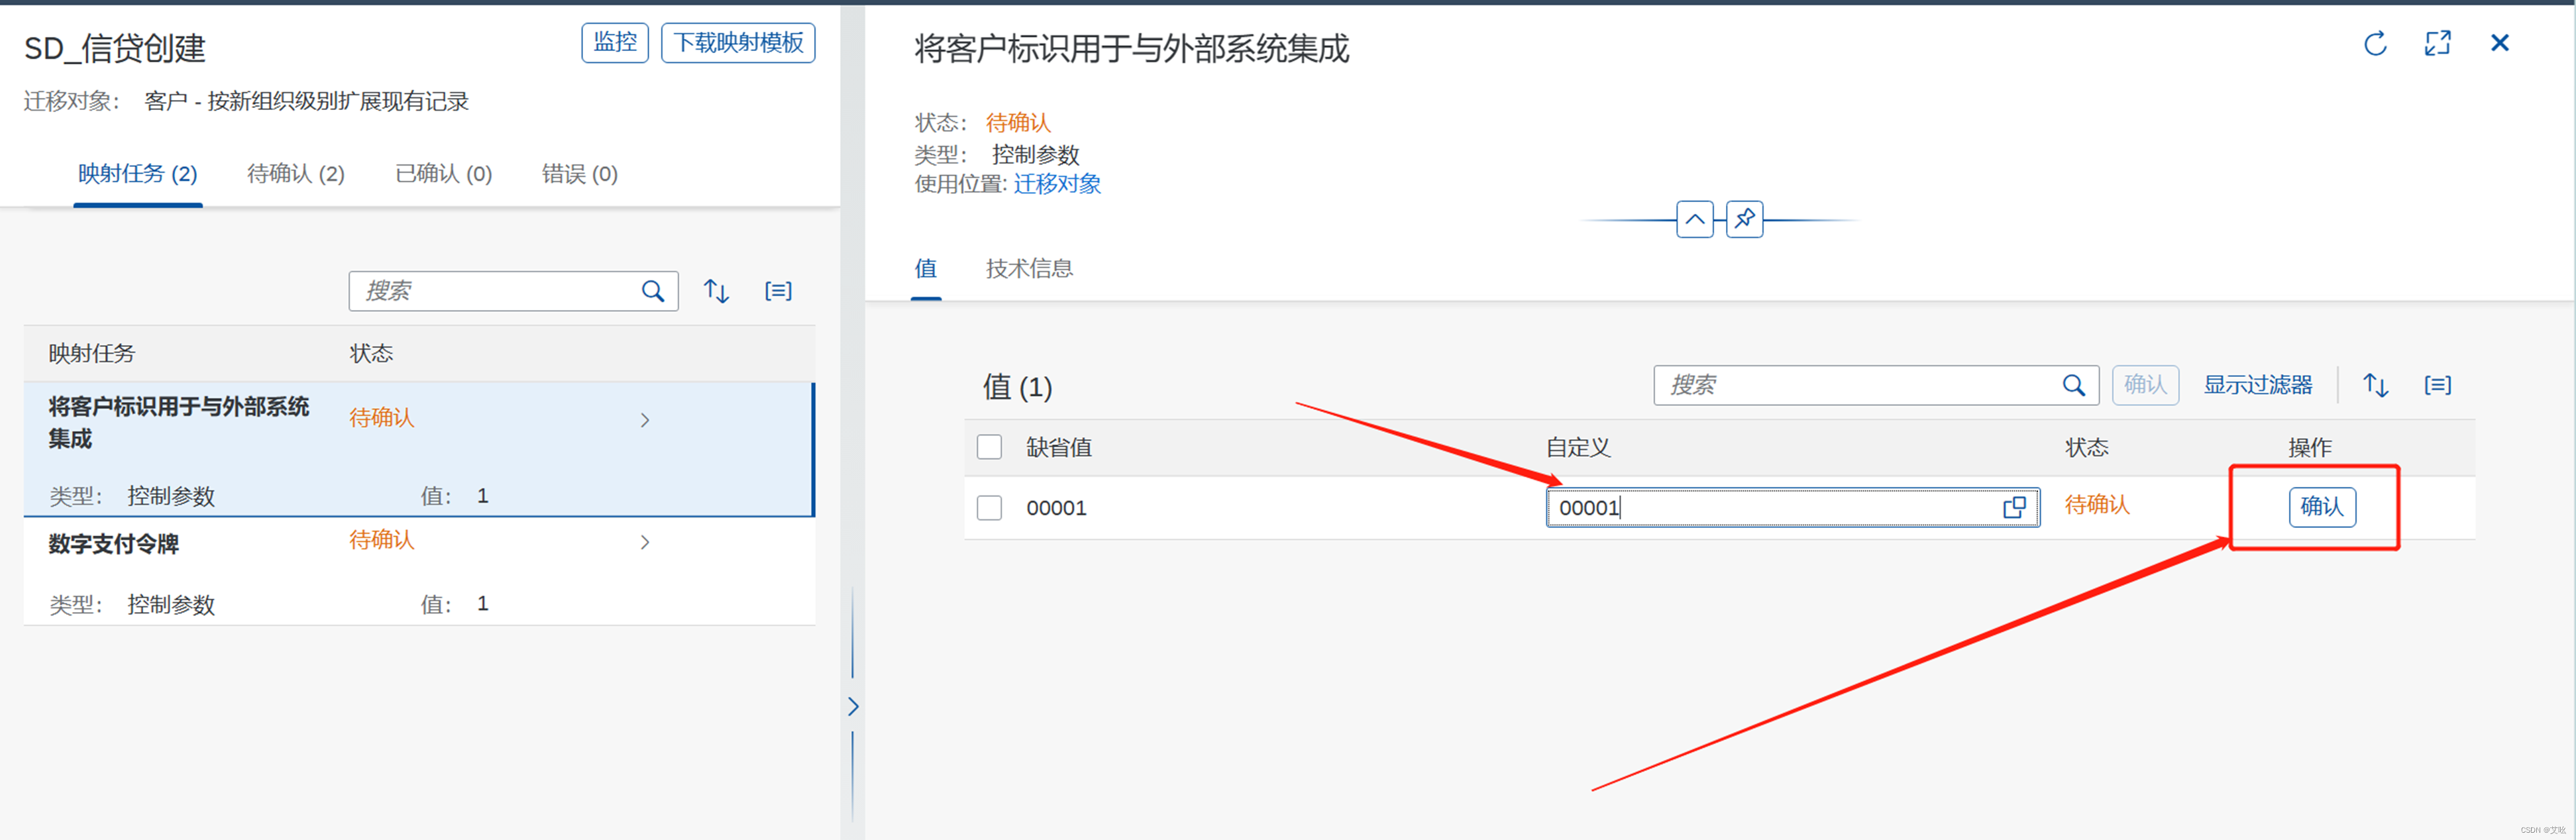This screenshot has width=2576, height=840.
Task: Click the greyed 确认 button in values toolbar
Action: click(2146, 385)
